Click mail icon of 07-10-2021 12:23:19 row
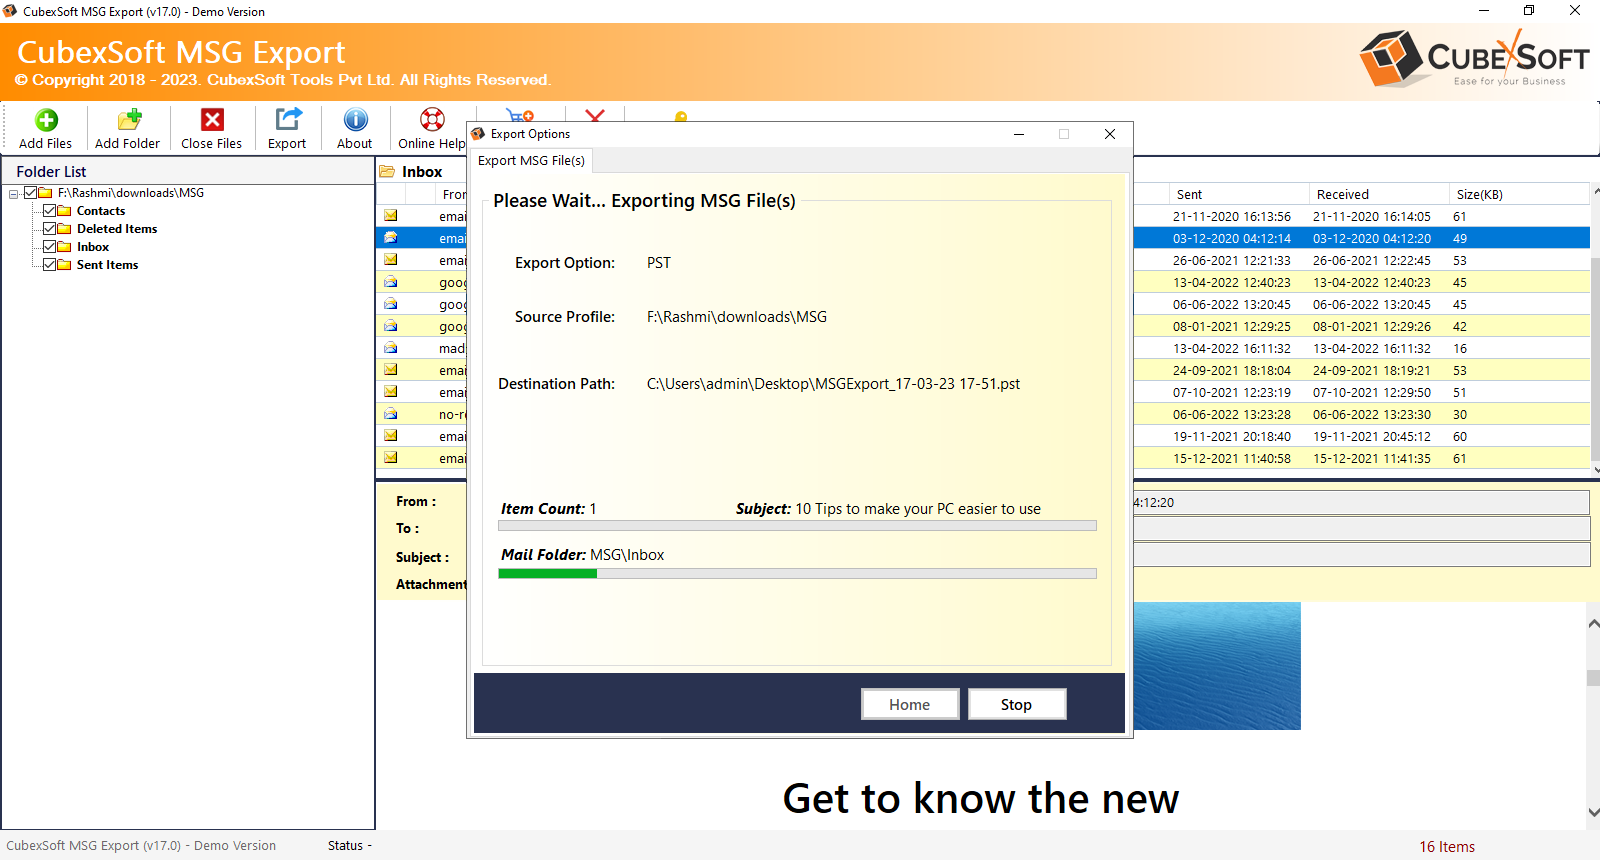The image size is (1600, 860). click(x=390, y=392)
